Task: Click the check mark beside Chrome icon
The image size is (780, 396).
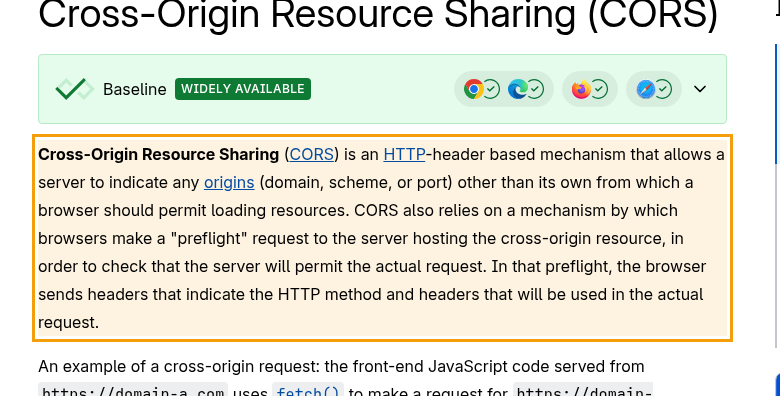Action: click(x=491, y=89)
